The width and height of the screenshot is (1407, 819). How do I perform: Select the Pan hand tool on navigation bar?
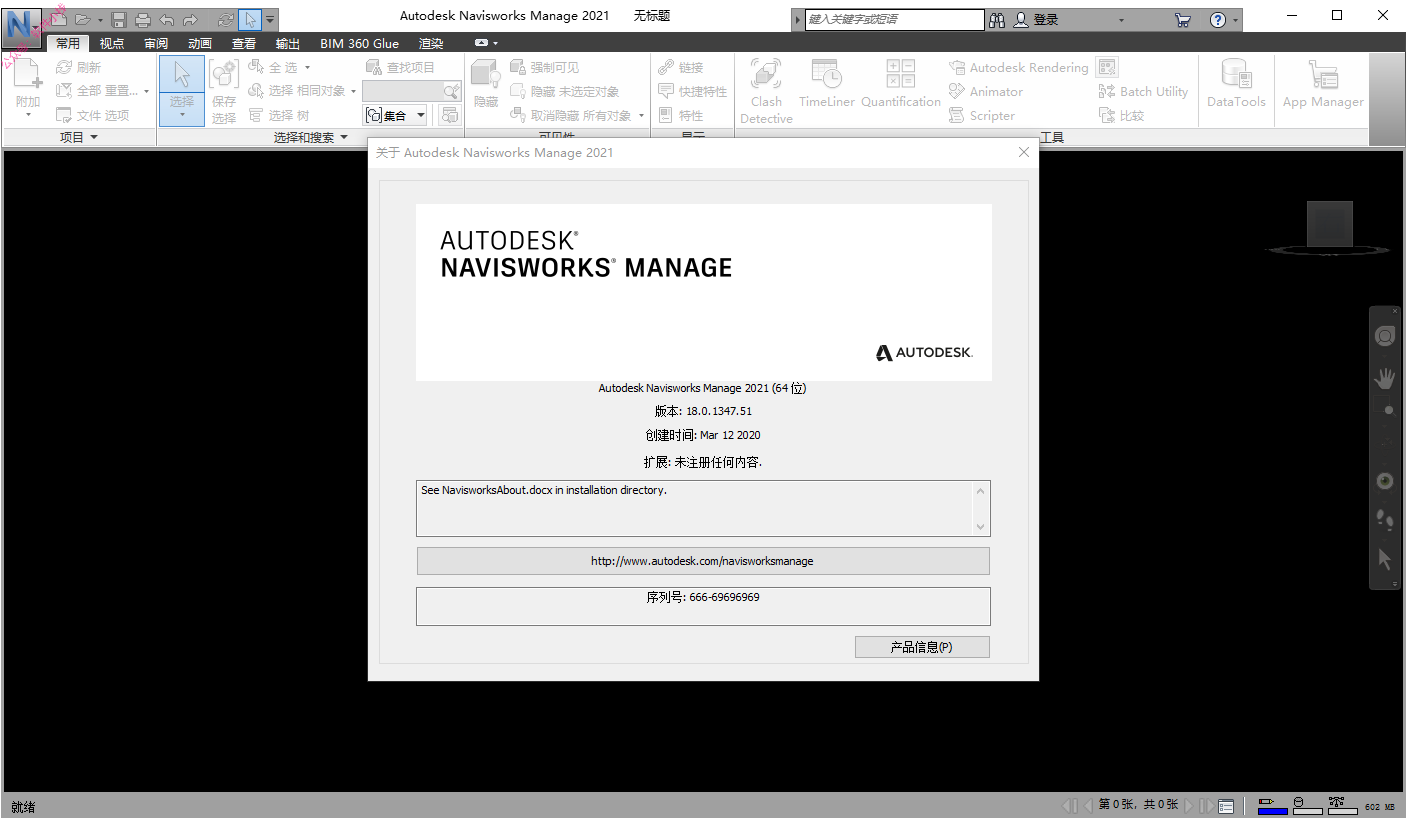tap(1385, 378)
